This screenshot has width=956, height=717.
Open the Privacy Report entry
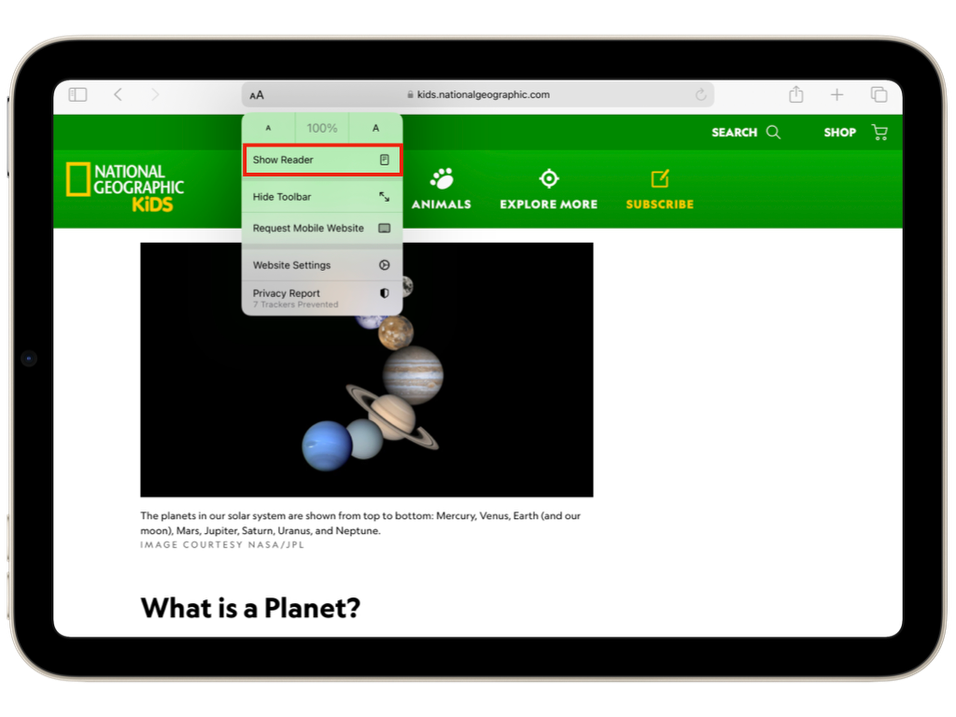coord(322,298)
